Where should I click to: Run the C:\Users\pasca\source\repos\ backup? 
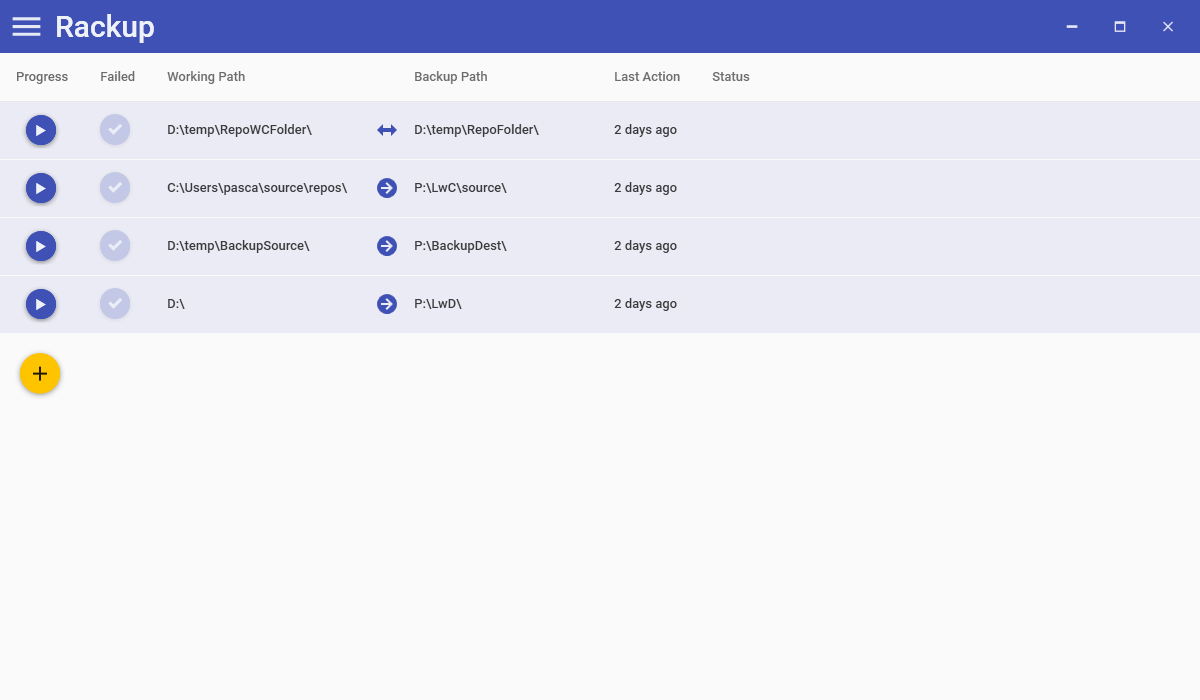(x=41, y=188)
